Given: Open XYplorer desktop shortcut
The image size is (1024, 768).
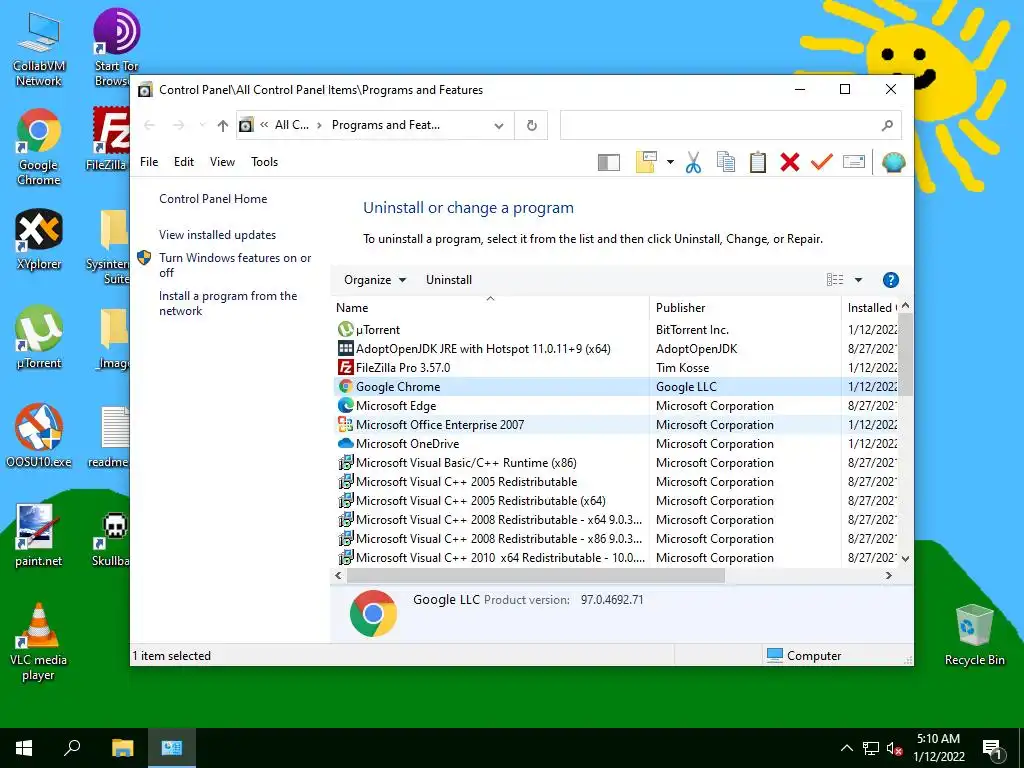Looking at the screenshot, I should click(39, 240).
